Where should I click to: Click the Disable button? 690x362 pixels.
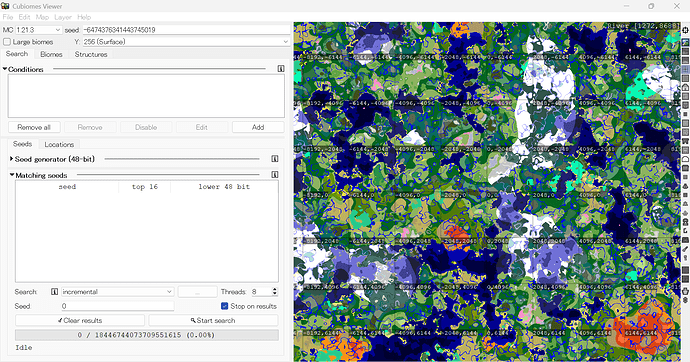pyautogui.click(x=146, y=127)
